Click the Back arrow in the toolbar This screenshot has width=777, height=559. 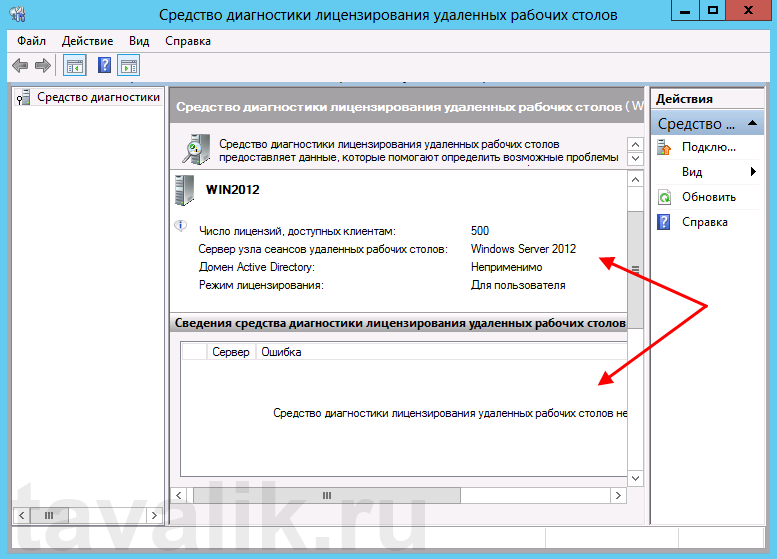[19, 66]
